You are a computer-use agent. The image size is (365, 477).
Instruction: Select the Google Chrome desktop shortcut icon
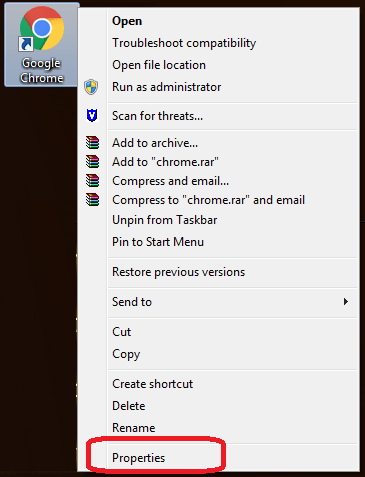point(42,45)
